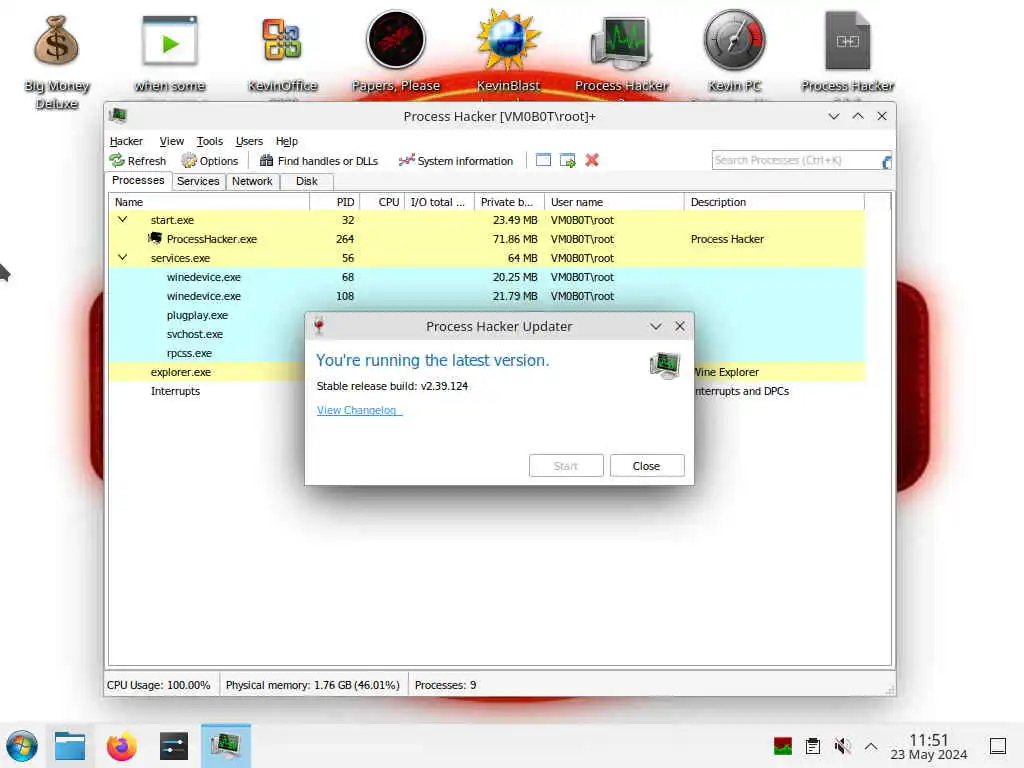
Task: Switch to the Network tab
Action: click(252, 181)
